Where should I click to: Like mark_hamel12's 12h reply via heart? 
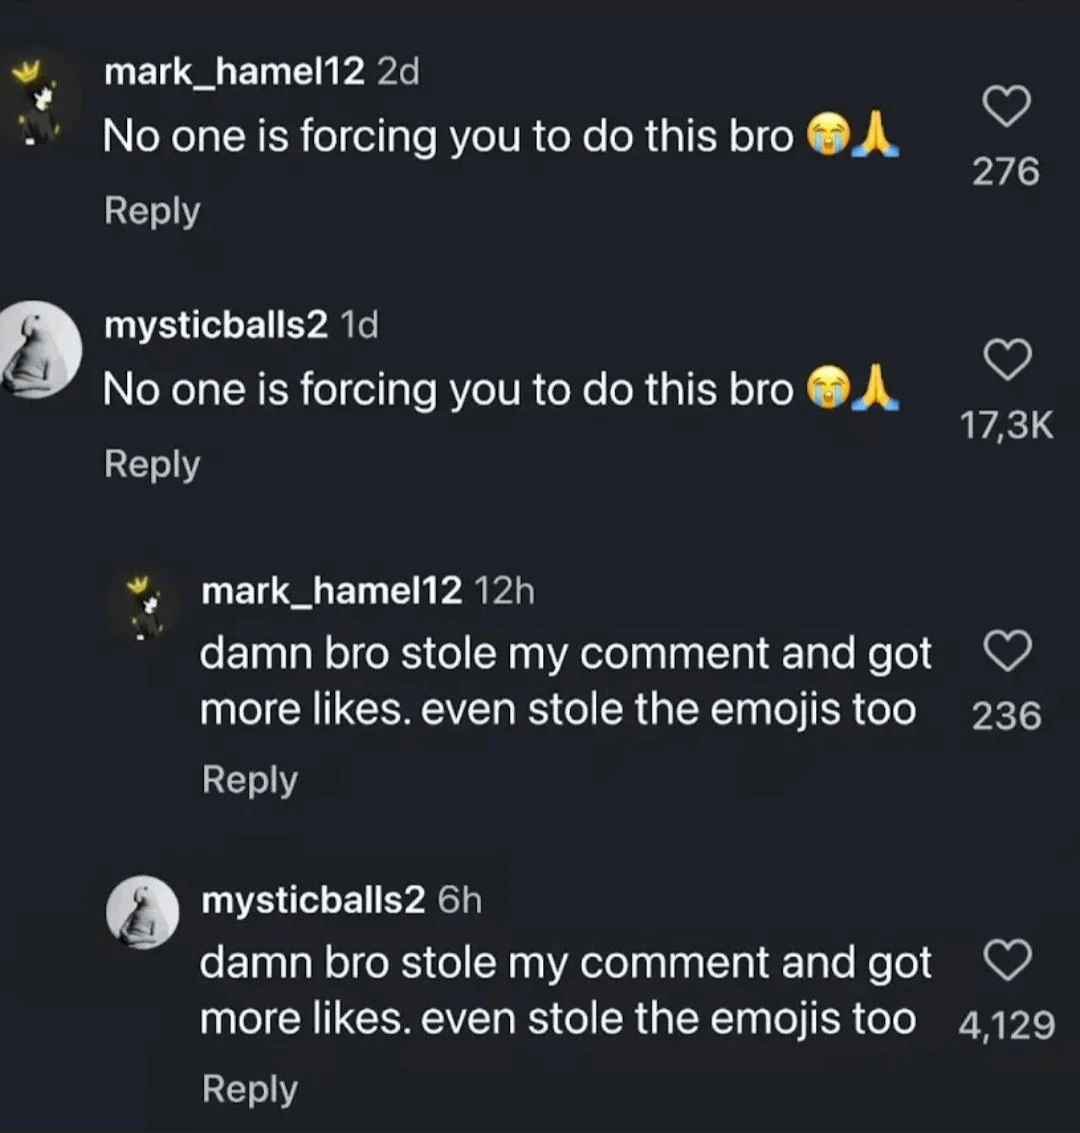tap(1006, 652)
